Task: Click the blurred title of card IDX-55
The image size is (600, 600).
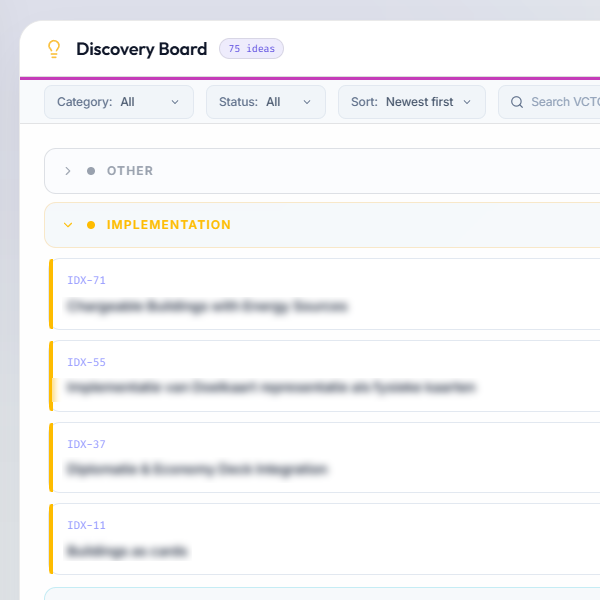Action: [271, 388]
